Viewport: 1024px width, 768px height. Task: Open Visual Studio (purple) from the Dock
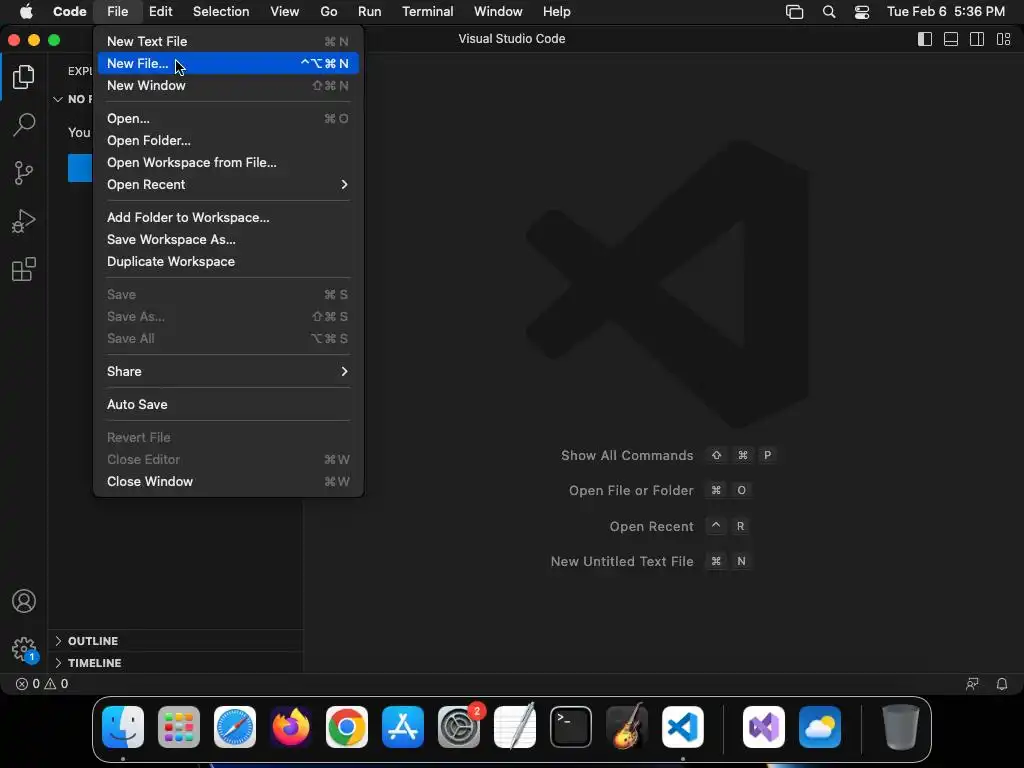[x=764, y=727]
